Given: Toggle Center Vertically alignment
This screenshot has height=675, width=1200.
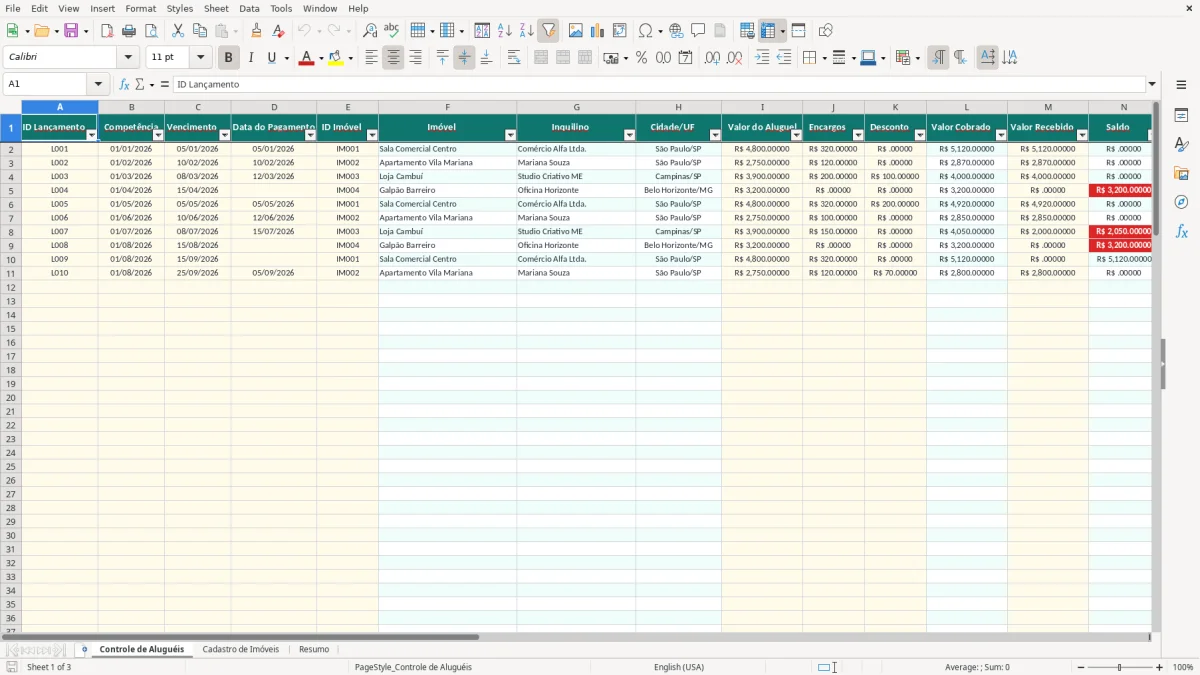Looking at the screenshot, I should [464, 58].
